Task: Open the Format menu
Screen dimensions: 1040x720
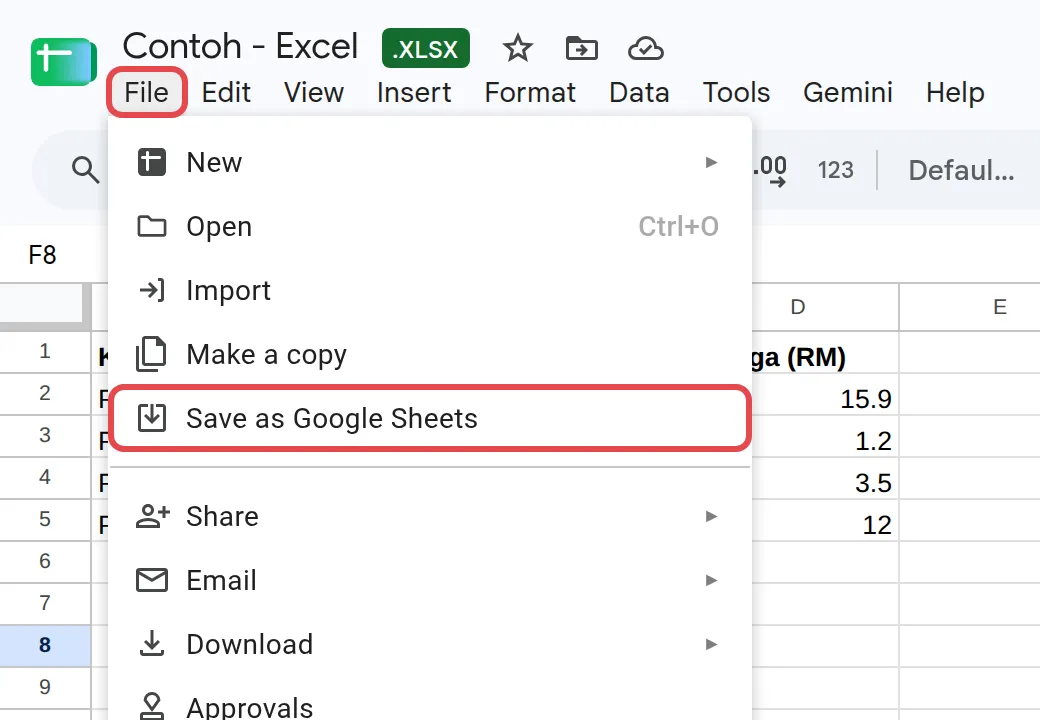Action: 530,93
